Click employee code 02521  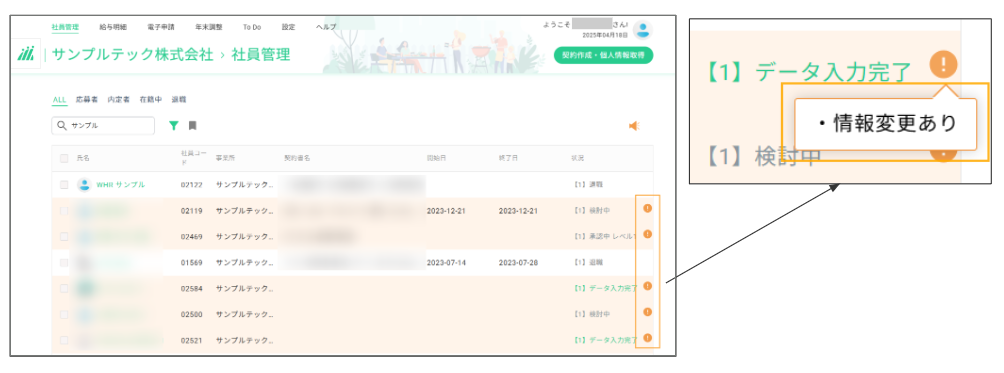coord(191,340)
